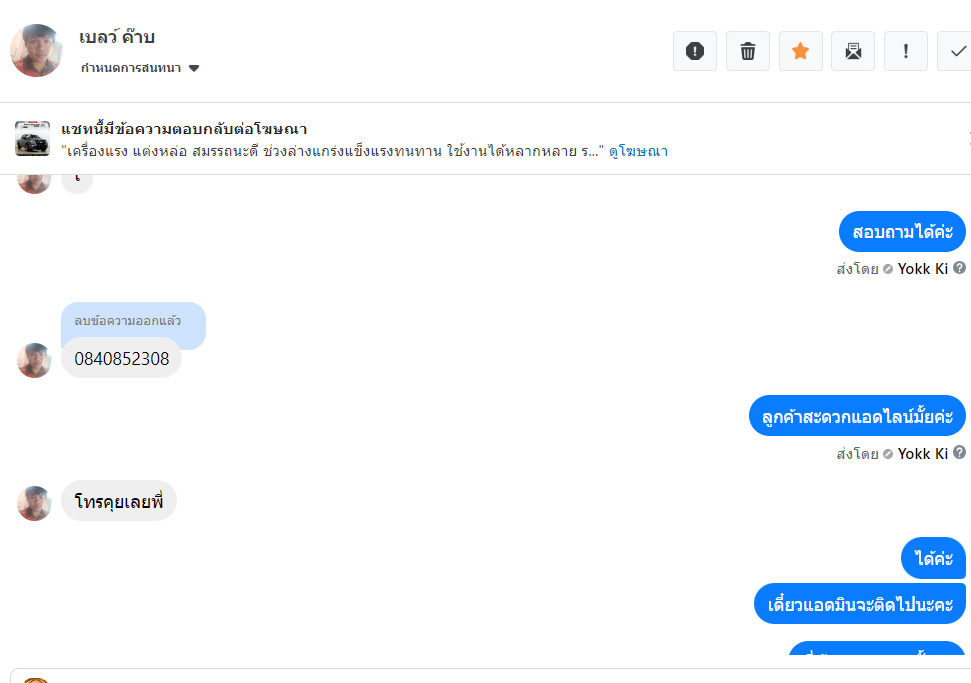The height and width of the screenshot is (683, 971).
Task: Click avatar next to โทรคุยเลยพี่ message
Action: tap(34, 503)
